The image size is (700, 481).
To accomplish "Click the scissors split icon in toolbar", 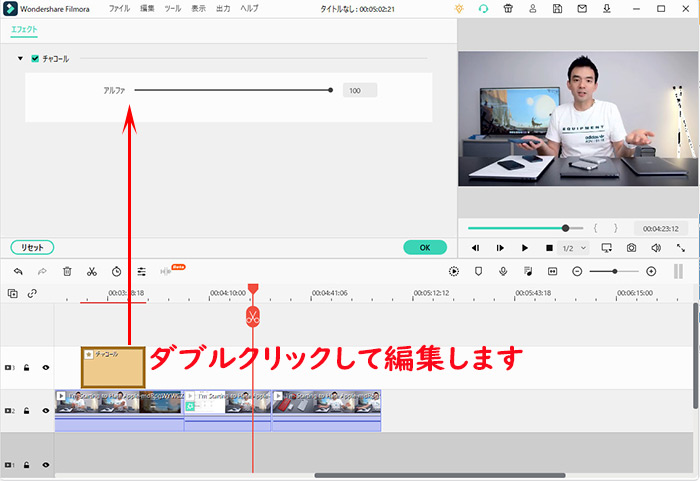I will click(92, 271).
